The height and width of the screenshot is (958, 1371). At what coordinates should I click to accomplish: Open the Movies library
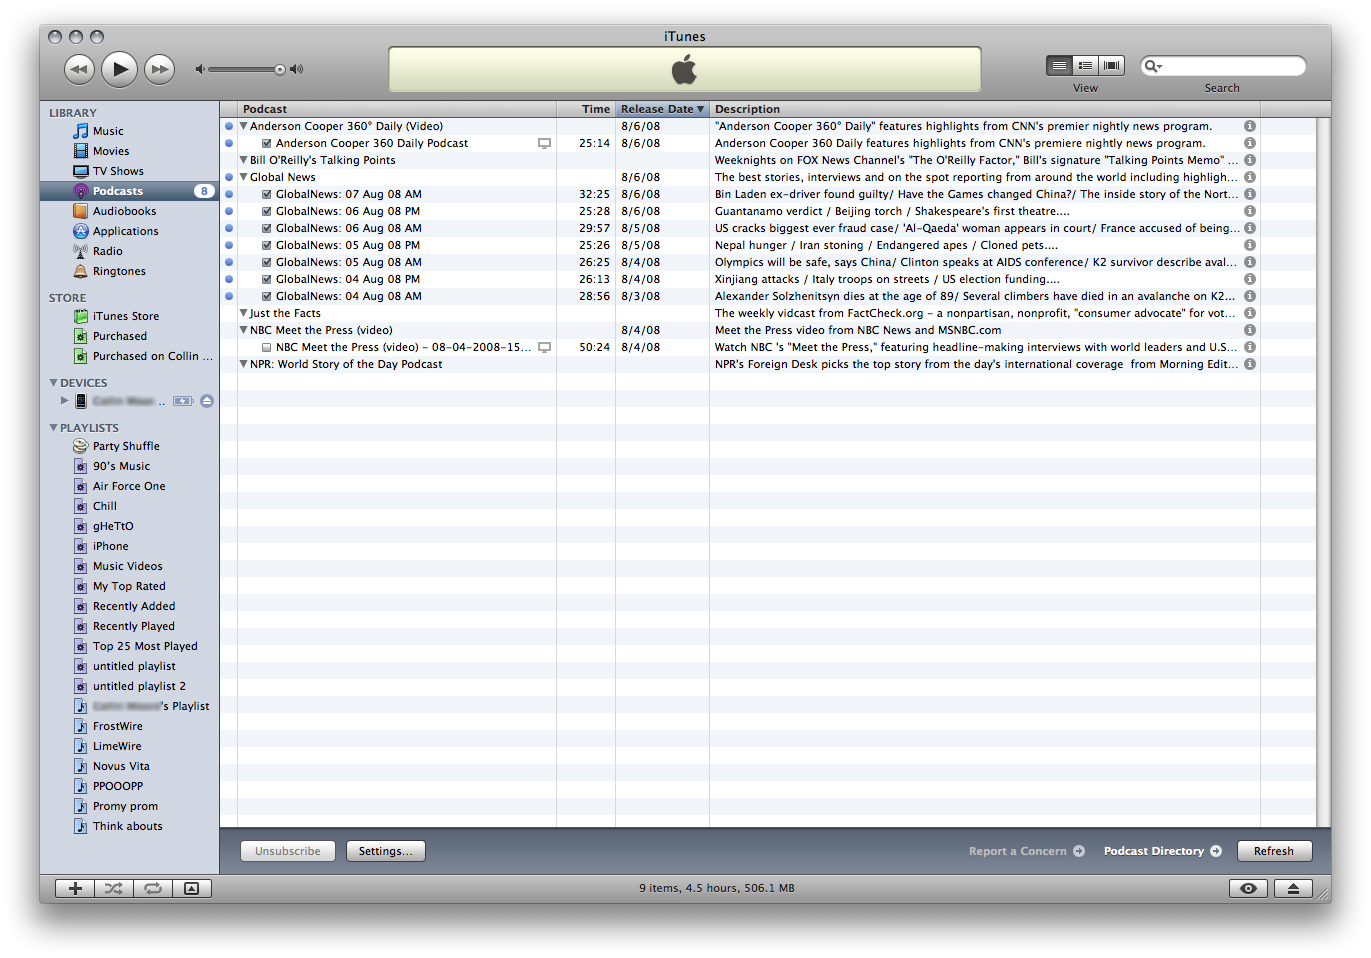click(x=111, y=151)
